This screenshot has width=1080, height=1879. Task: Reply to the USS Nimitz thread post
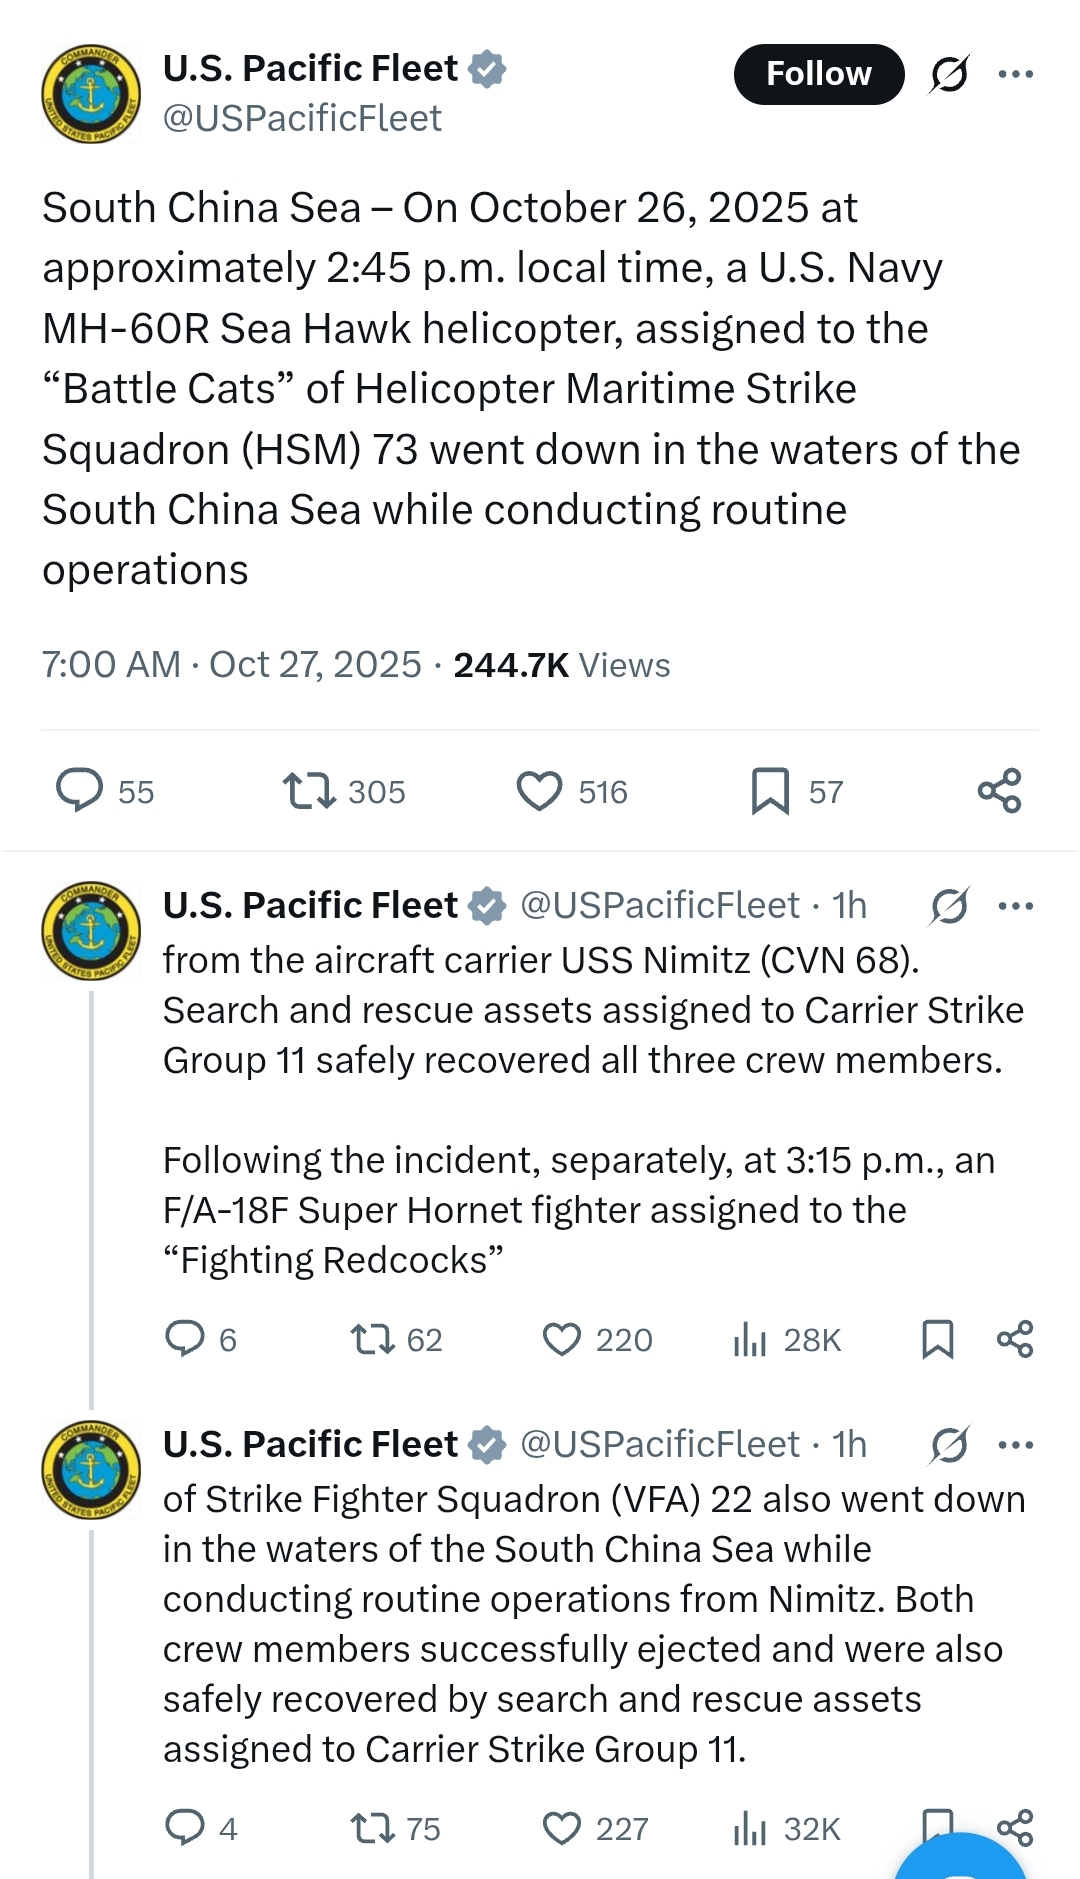click(x=185, y=1339)
